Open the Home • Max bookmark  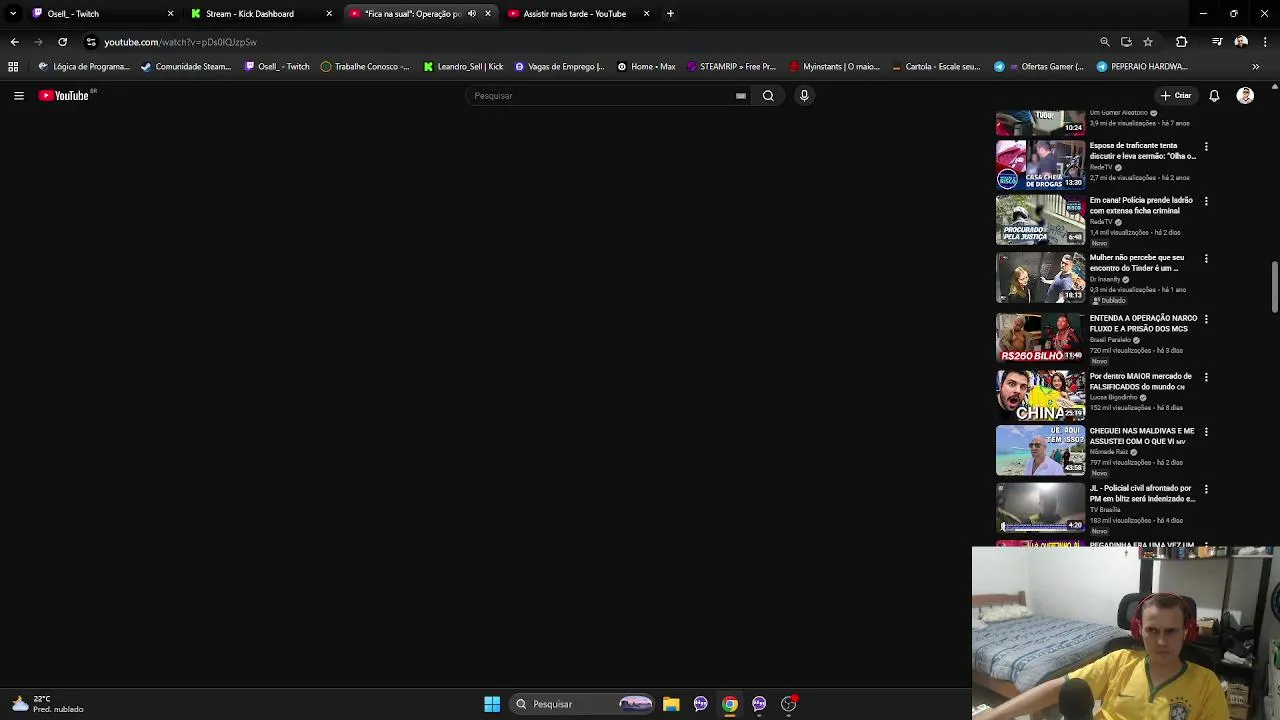point(646,67)
